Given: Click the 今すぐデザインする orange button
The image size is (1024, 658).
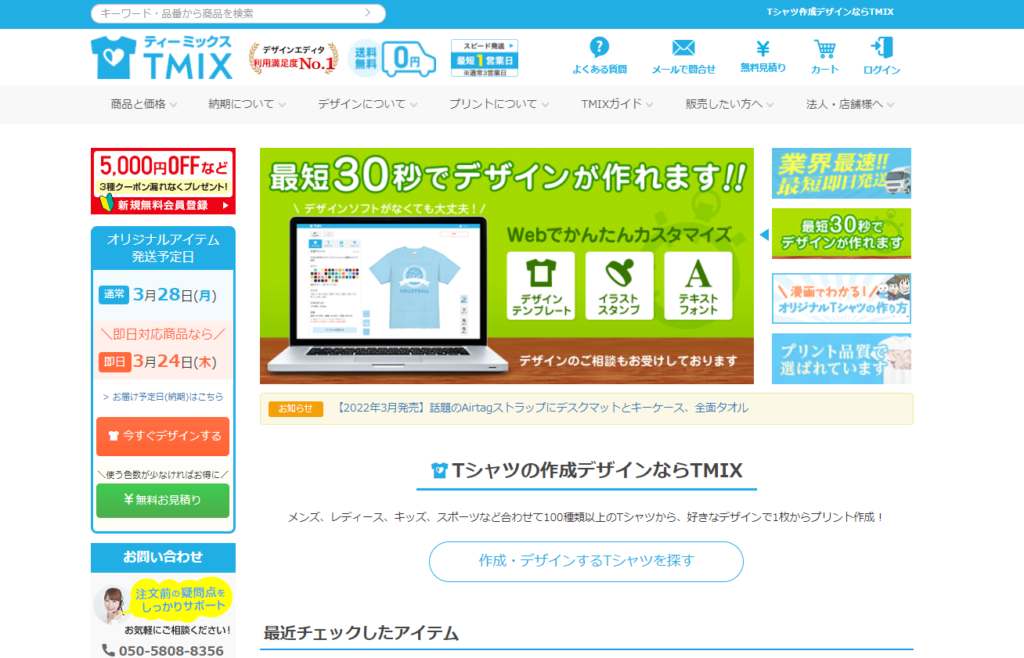Looking at the screenshot, I should click(x=163, y=436).
